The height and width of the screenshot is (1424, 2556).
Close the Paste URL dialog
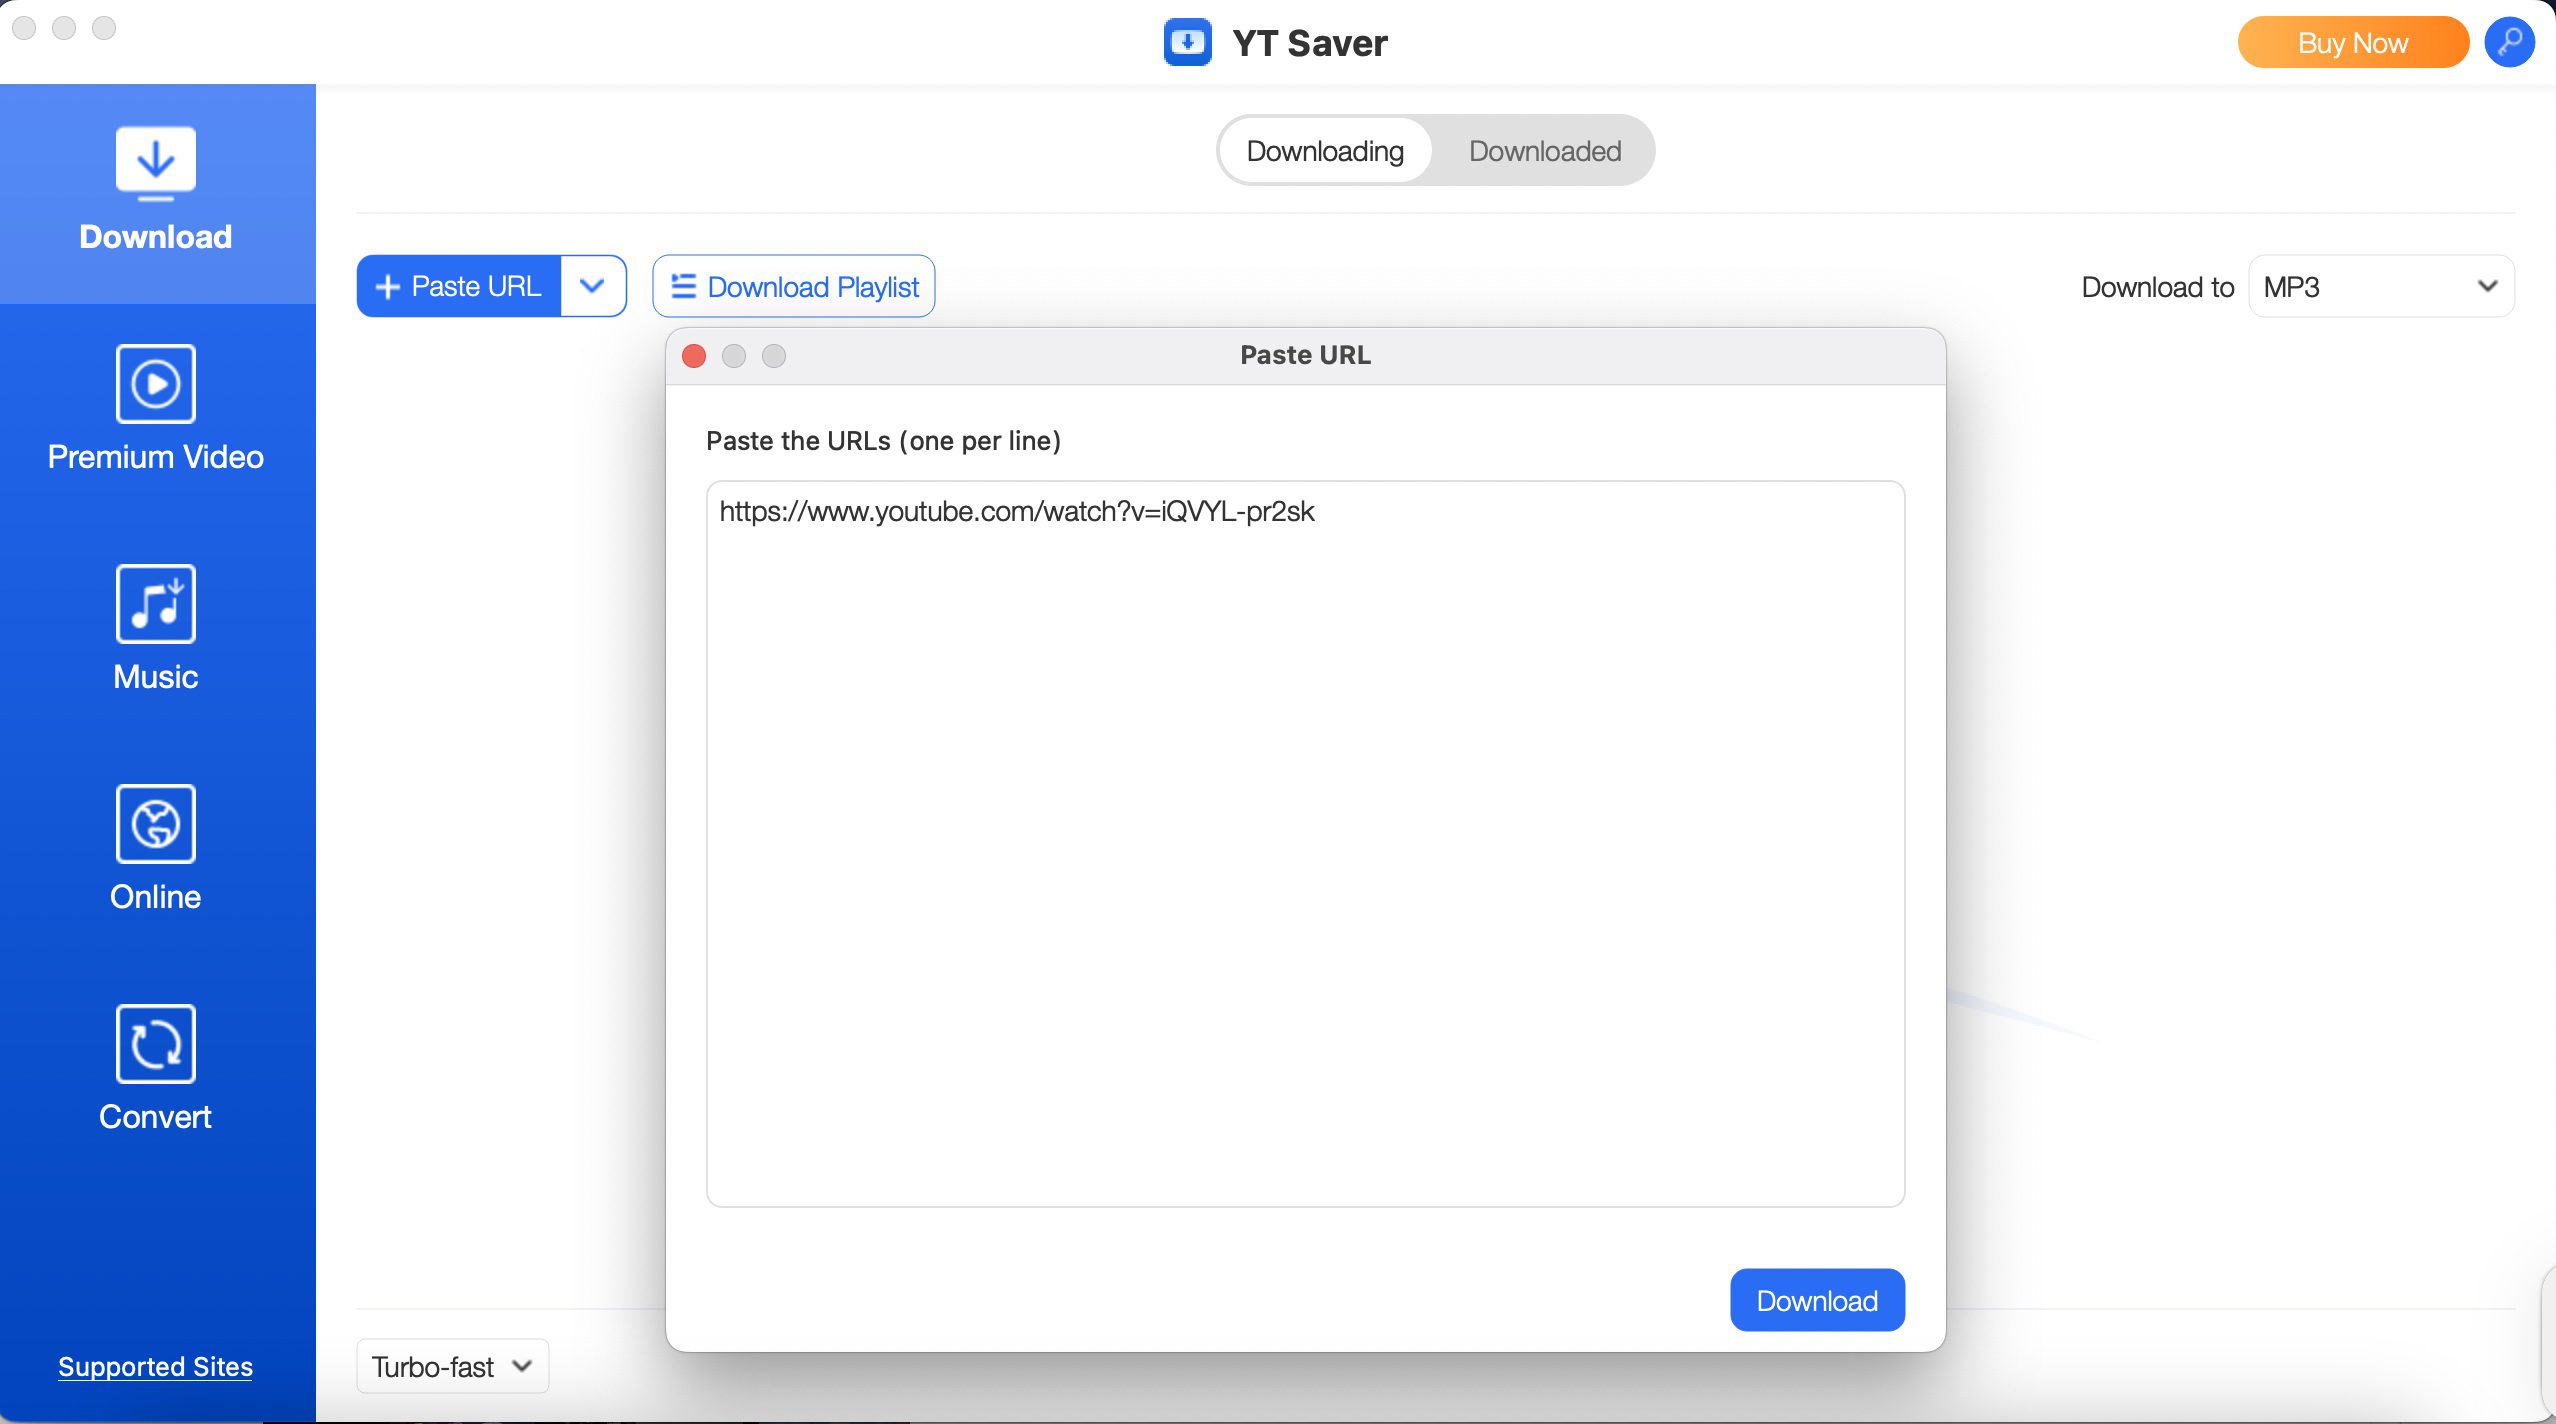point(694,356)
